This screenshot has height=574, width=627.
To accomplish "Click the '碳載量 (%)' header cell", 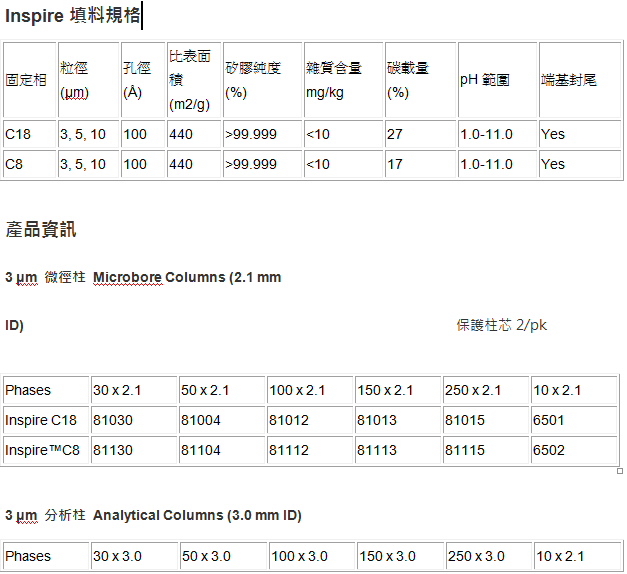I will coord(421,80).
